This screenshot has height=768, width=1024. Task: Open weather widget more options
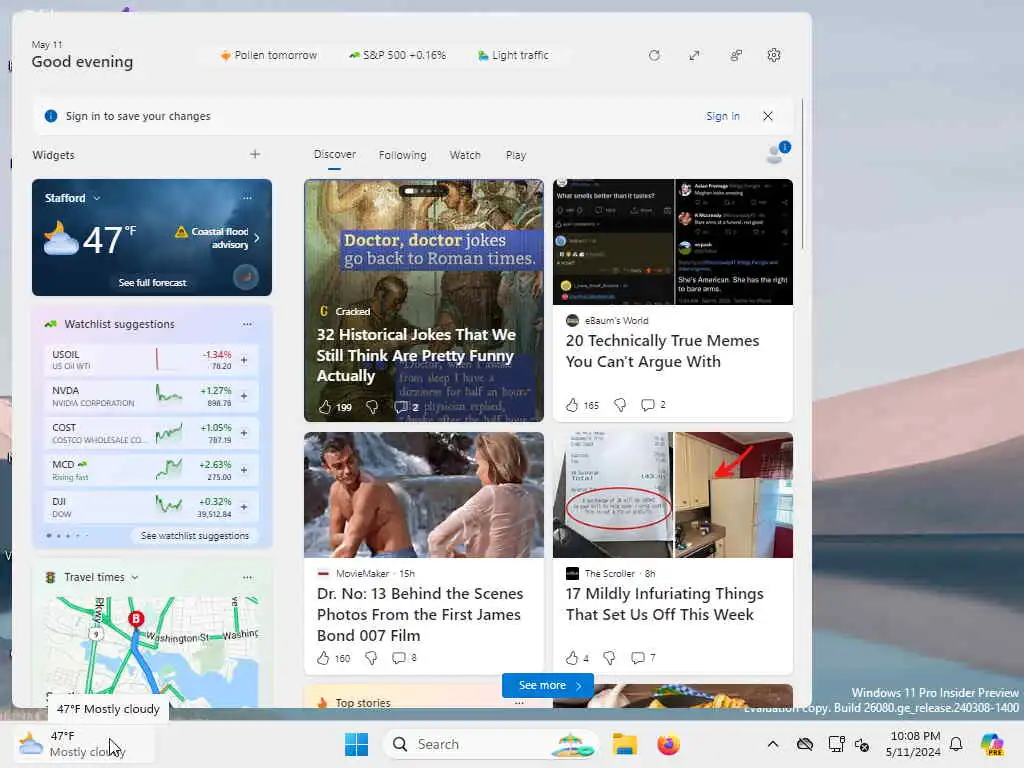point(247,198)
